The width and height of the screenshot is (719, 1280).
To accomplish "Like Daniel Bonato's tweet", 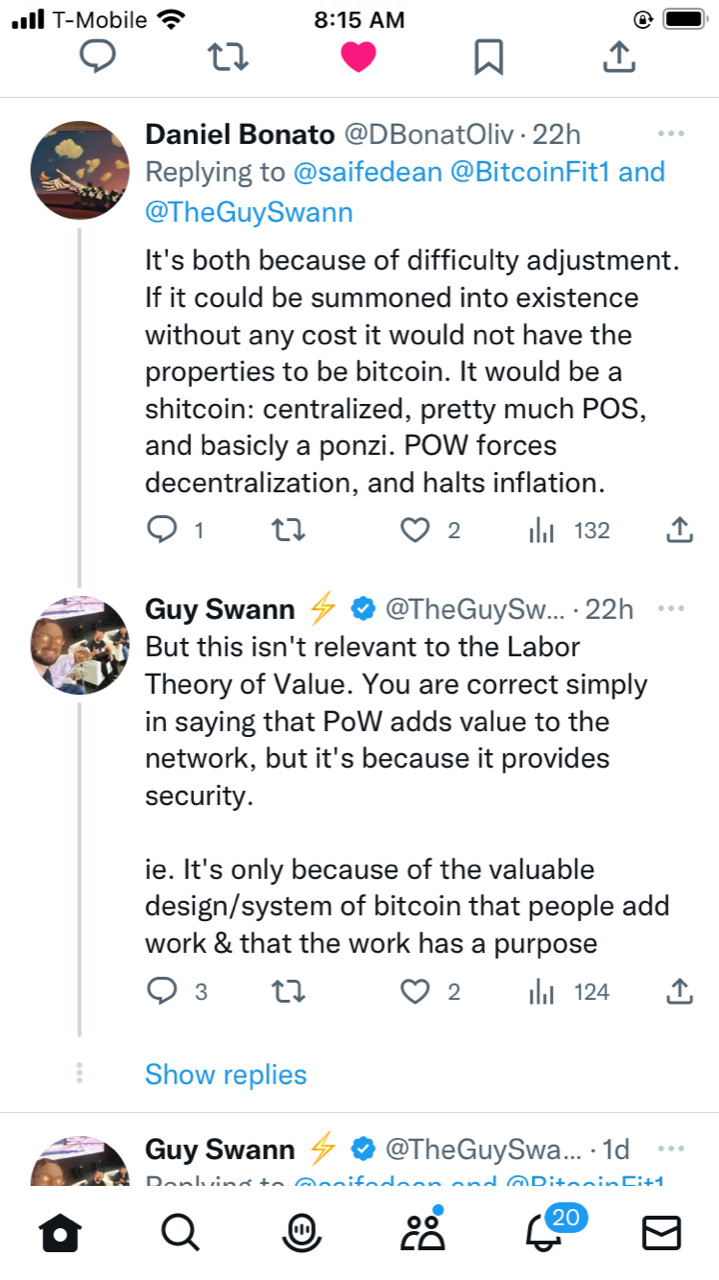I will [x=415, y=530].
